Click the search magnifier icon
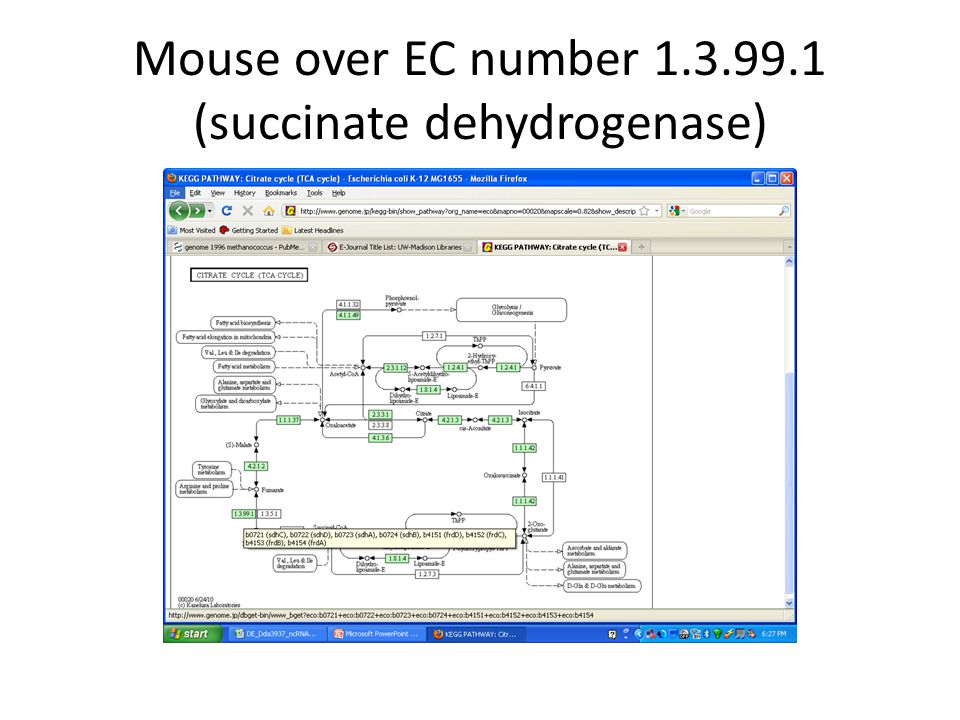The height and width of the screenshot is (720, 960). point(783,211)
